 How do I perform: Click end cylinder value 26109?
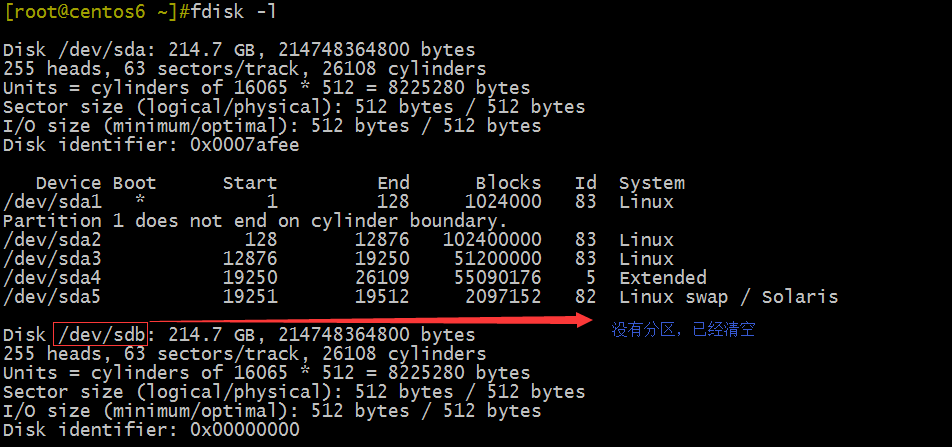382,278
